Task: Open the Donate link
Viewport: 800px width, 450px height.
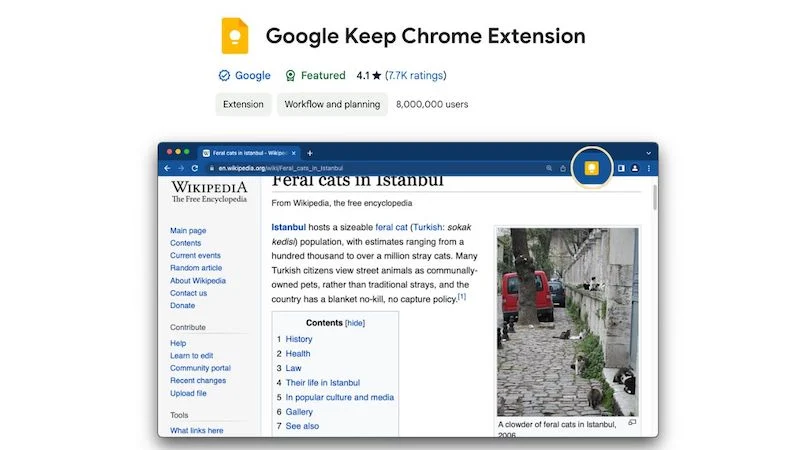Action: pos(183,305)
